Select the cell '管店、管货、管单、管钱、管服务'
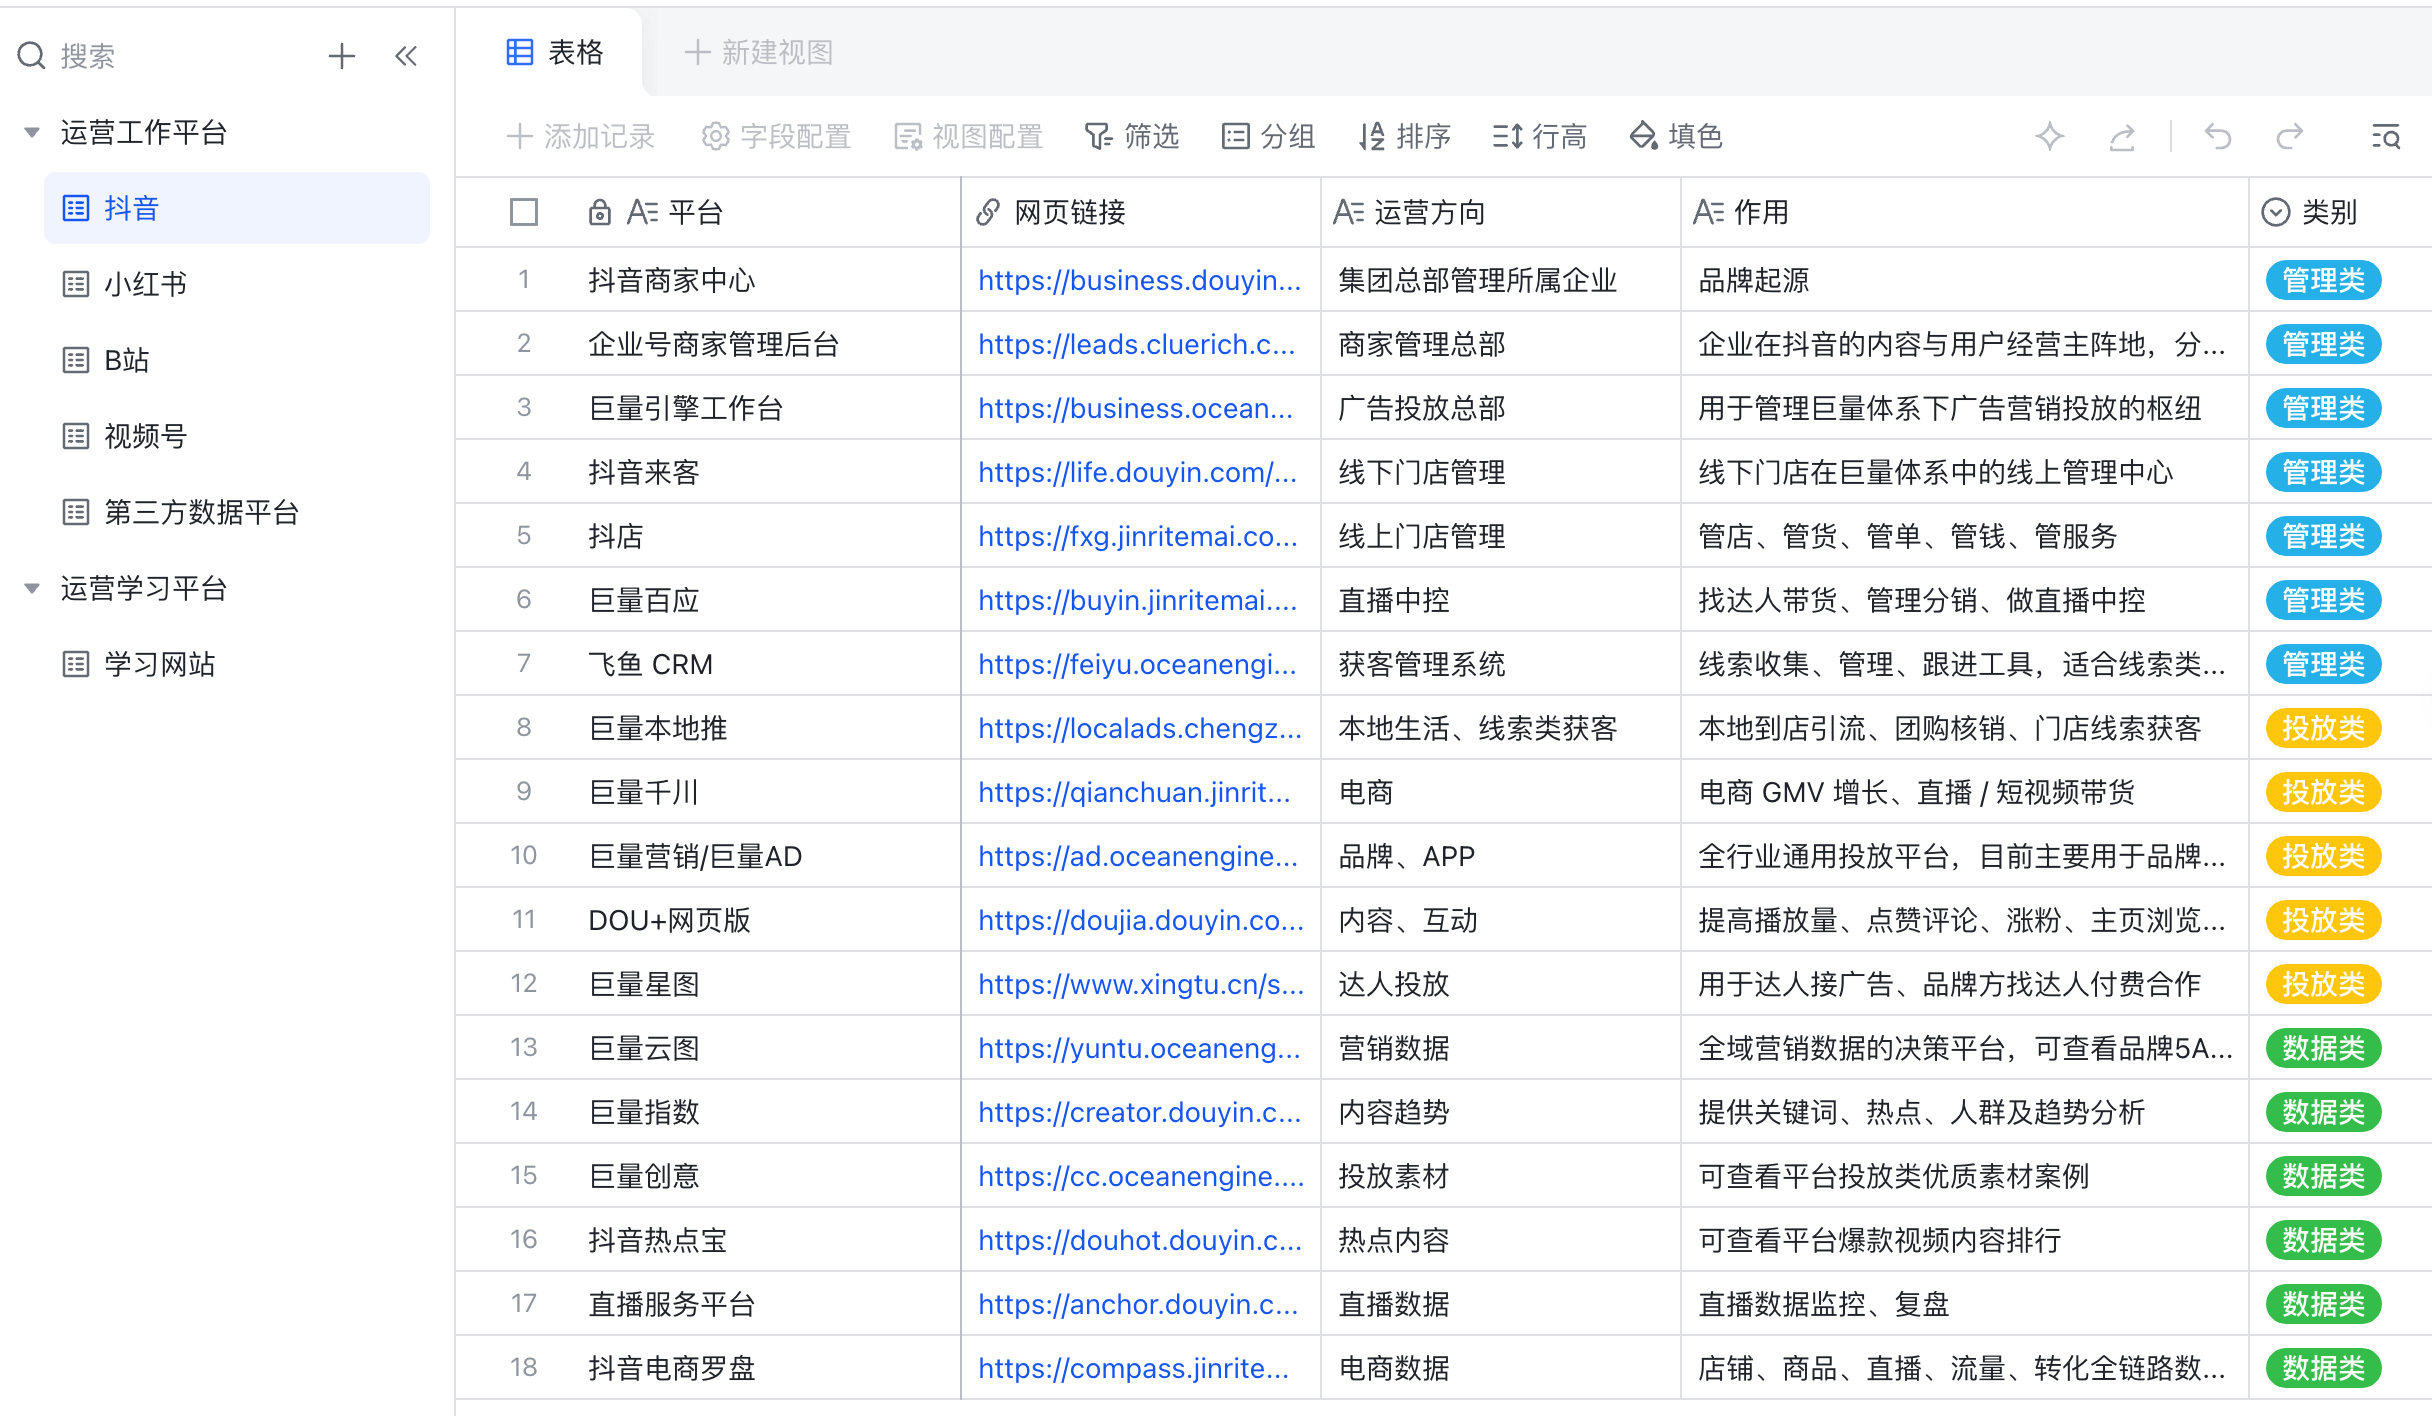The height and width of the screenshot is (1416, 2432). click(1965, 536)
